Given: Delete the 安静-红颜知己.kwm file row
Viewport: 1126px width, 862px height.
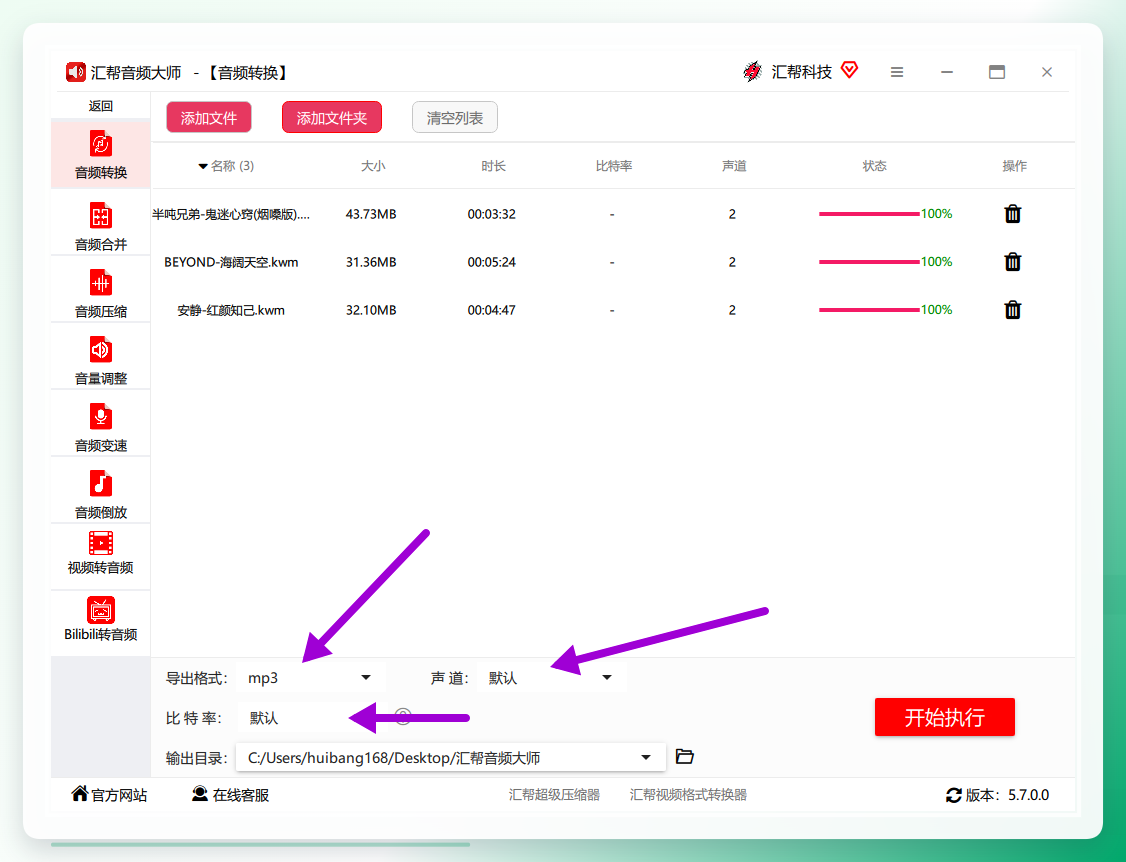Looking at the screenshot, I should click(1013, 310).
